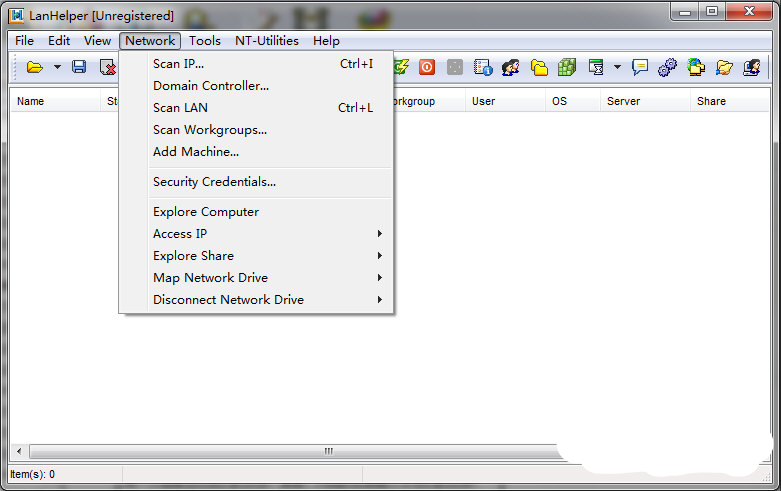781x491 pixels.
Task: Open the File menu
Action: click(24, 41)
